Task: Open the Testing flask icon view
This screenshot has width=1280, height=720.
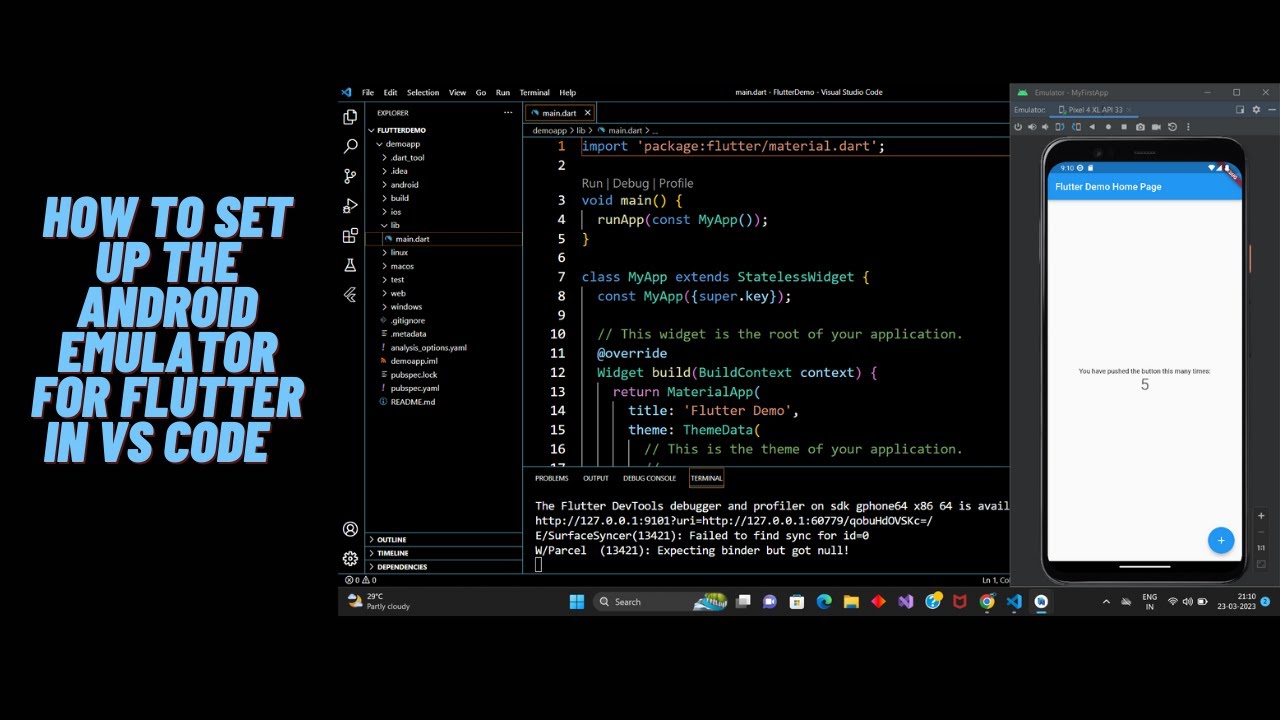Action: coord(350,265)
